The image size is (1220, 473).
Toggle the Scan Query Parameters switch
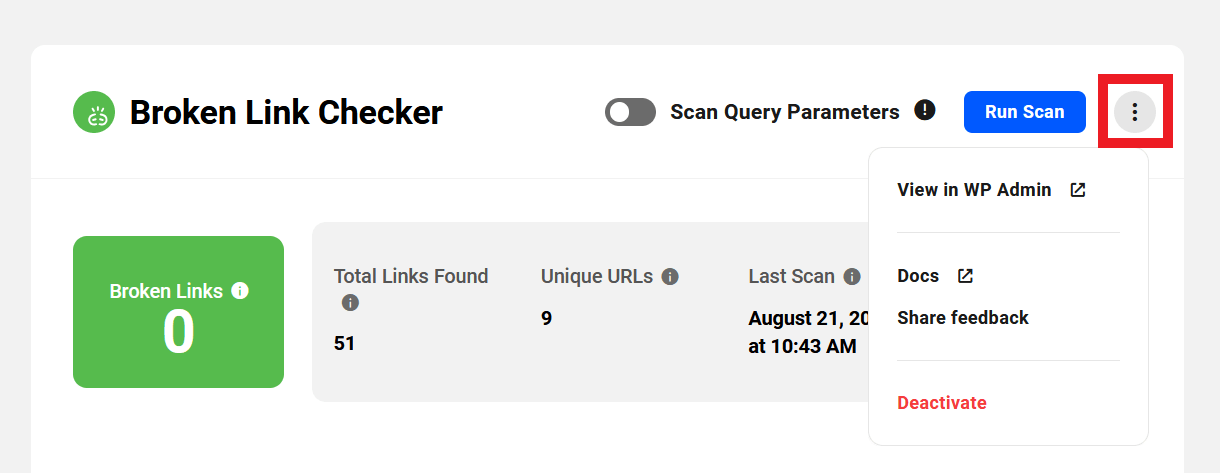630,112
